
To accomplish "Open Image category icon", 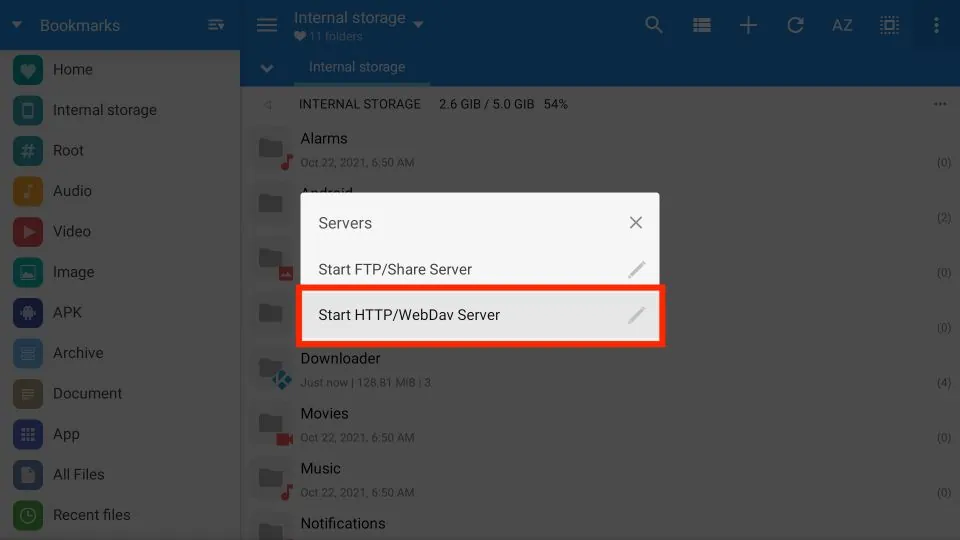I will pyautogui.click(x=28, y=272).
